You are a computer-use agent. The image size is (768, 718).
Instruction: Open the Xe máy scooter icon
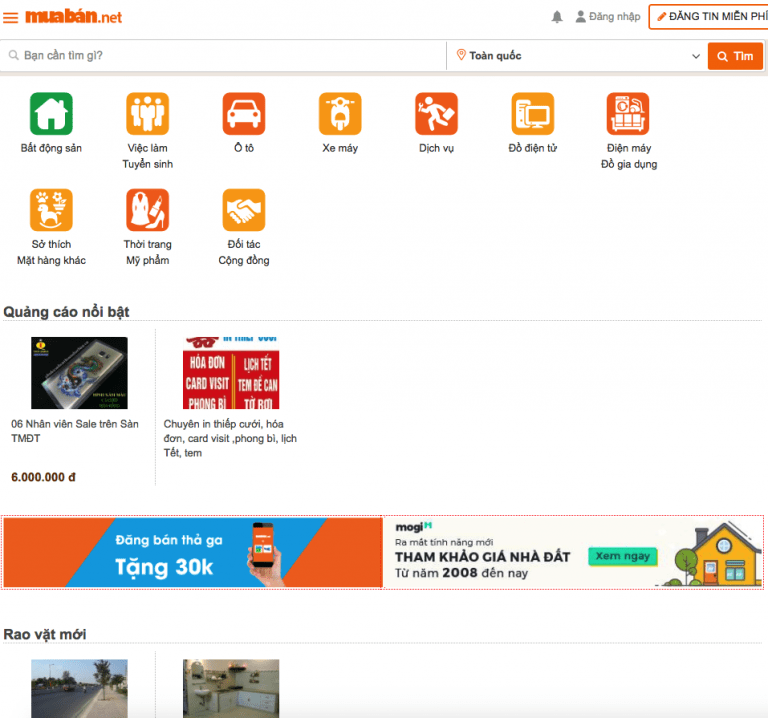[340, 114]
